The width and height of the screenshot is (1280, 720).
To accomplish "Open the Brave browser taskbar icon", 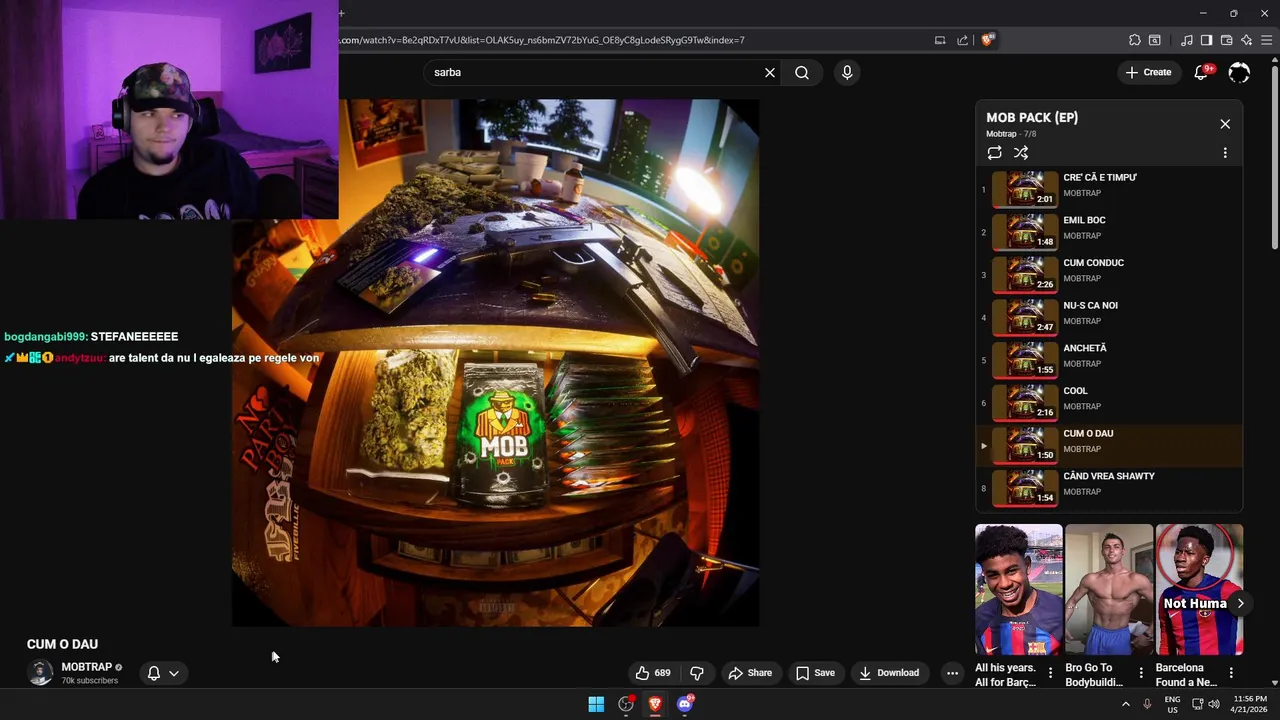I will (655, 704).
